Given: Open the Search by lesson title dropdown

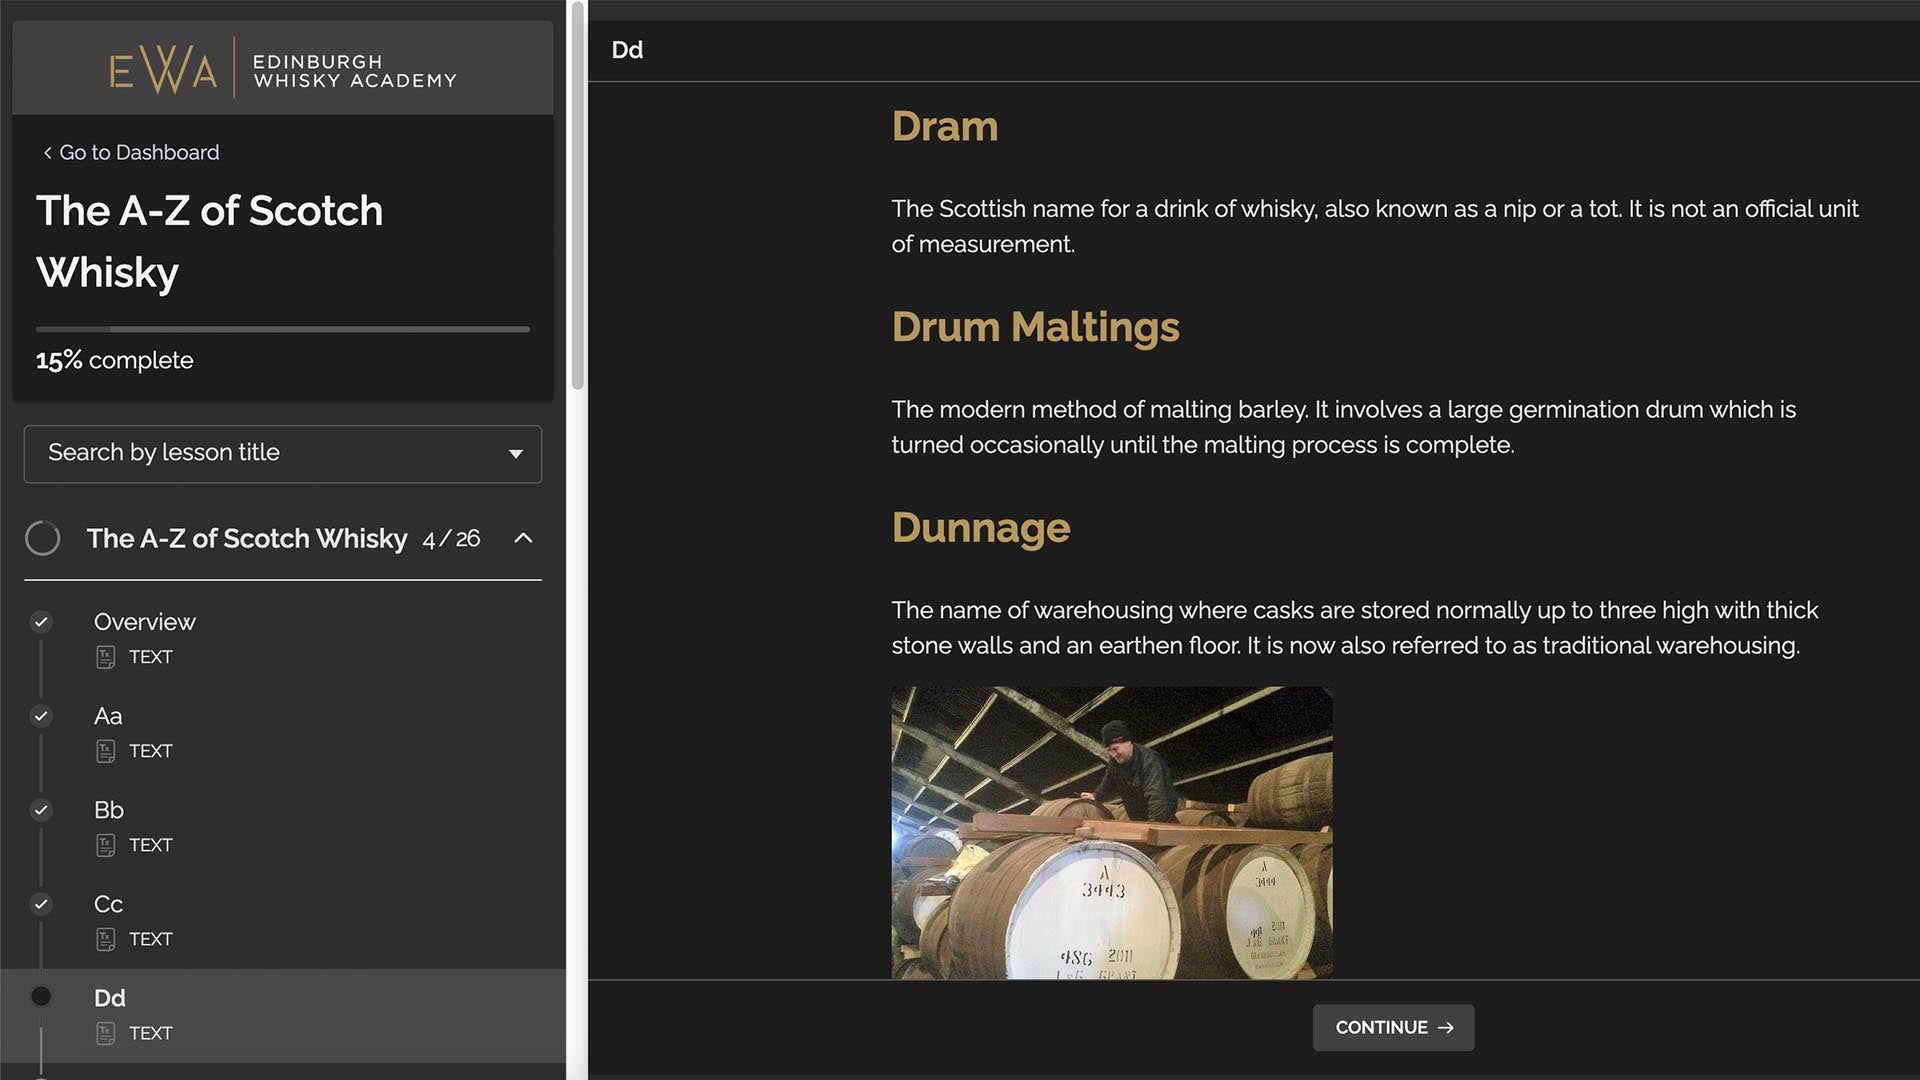Looking at the screenshot, I should 283,454.
